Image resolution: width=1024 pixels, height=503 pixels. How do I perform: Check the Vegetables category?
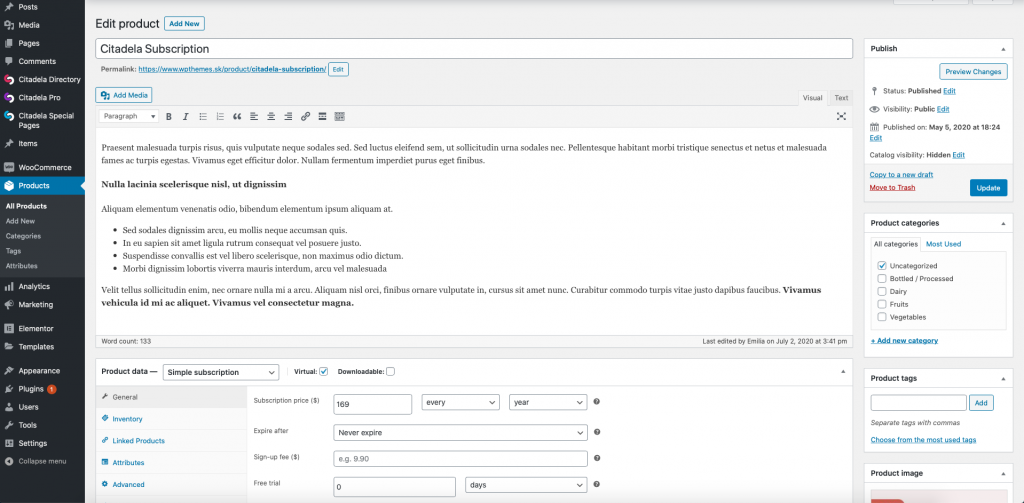(882, 317)
